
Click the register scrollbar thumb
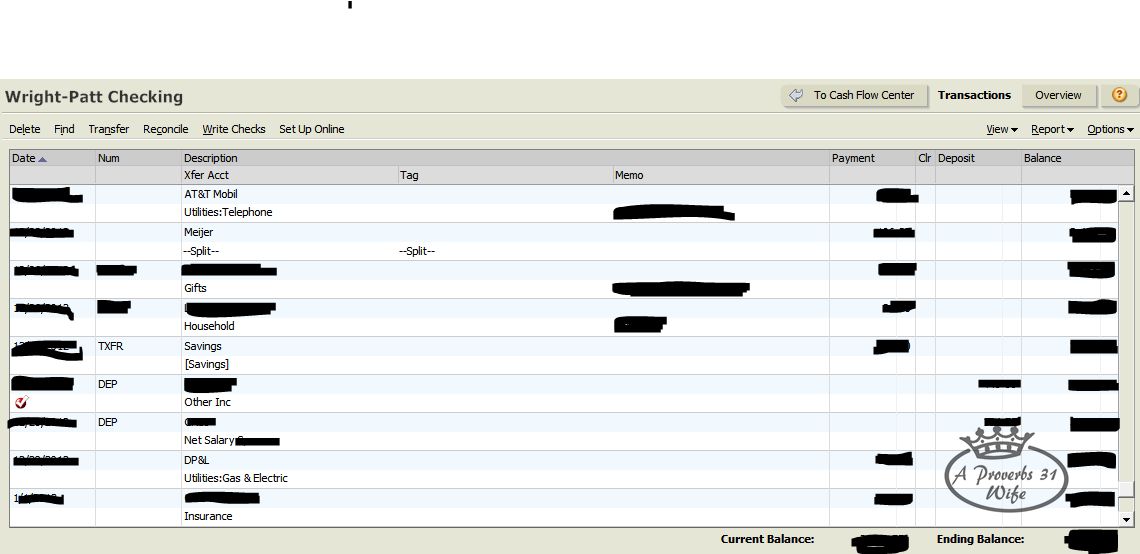(1126, 489)
